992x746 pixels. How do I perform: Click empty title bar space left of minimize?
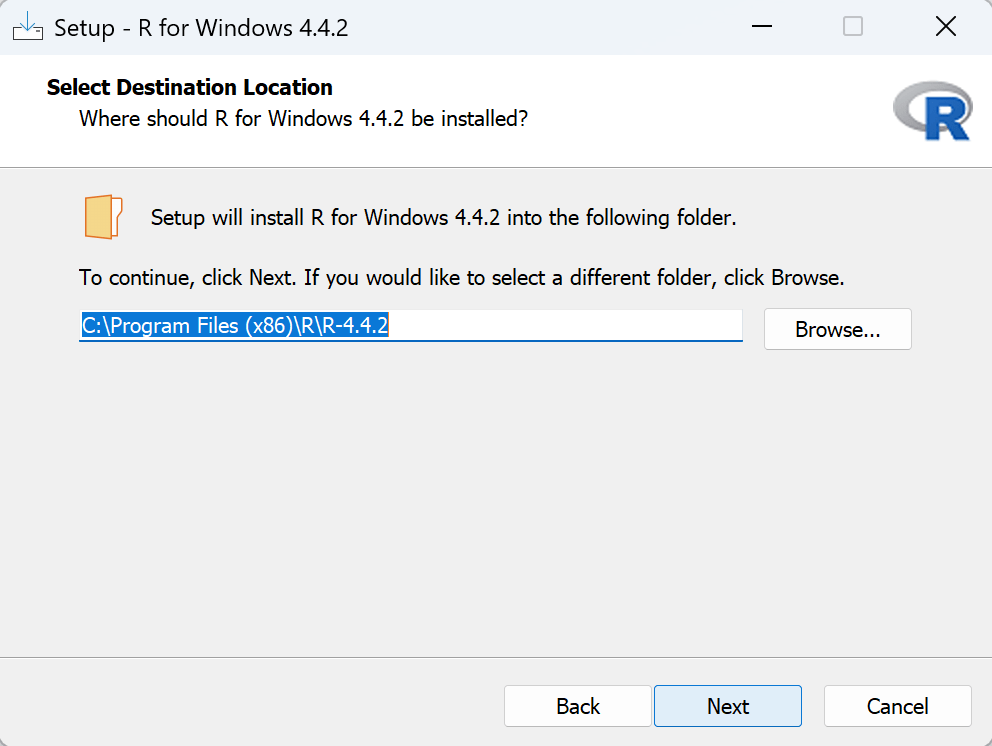550,27
